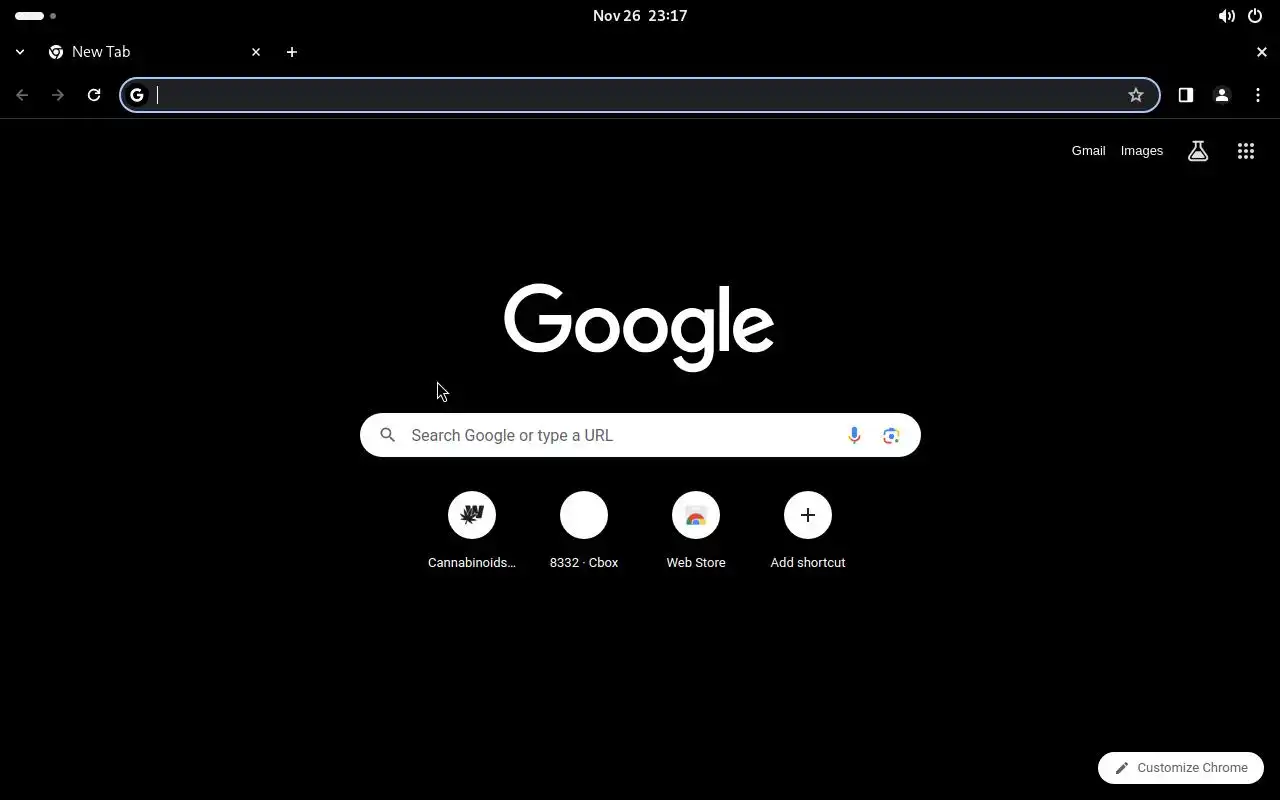Click the magnifier icon in search box

coord(388,435)
